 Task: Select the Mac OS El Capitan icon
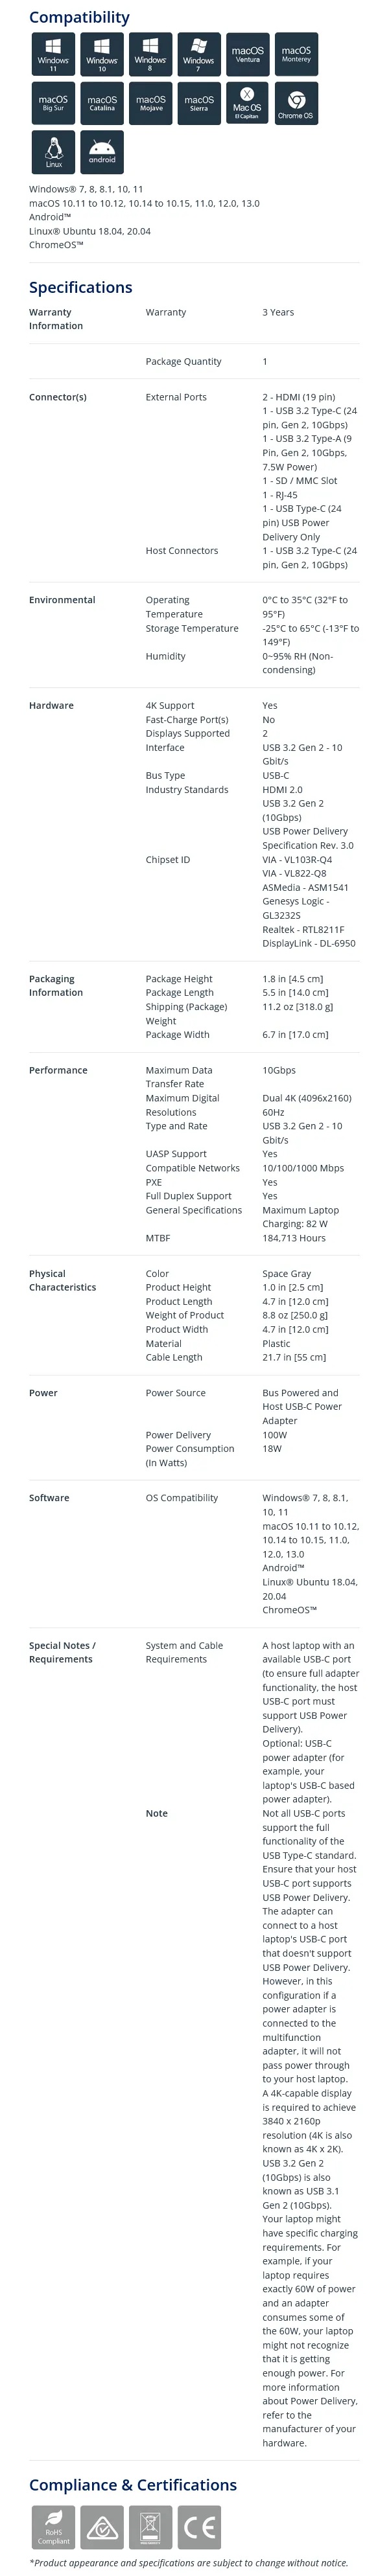pos(247,103)
